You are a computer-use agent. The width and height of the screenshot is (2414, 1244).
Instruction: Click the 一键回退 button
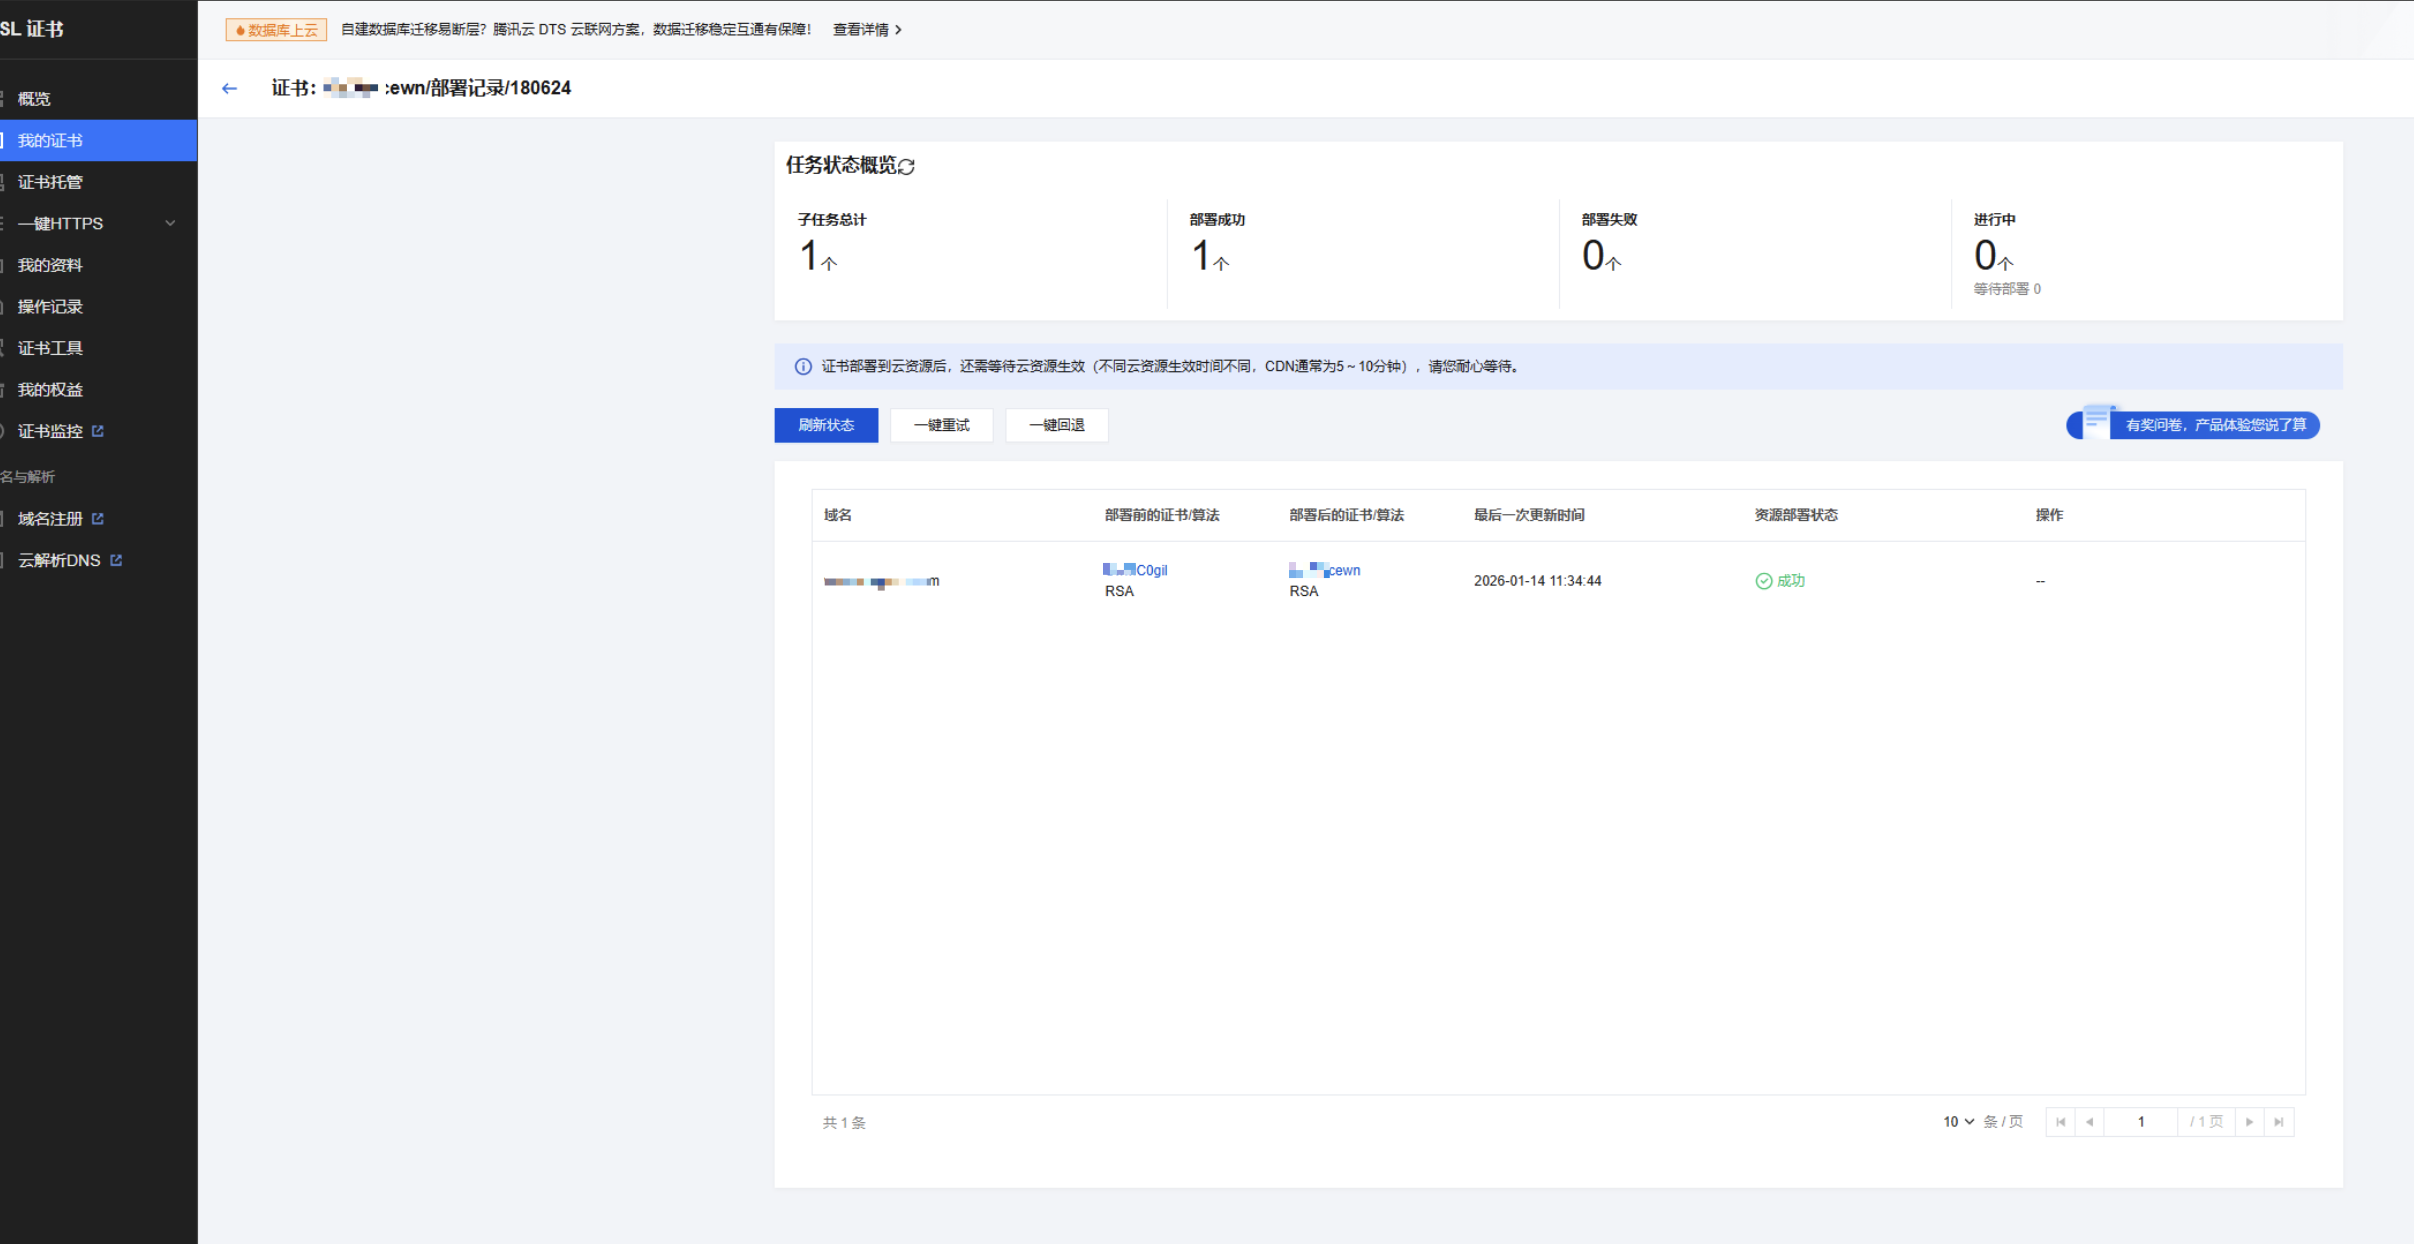click(x=1056, y=425)
